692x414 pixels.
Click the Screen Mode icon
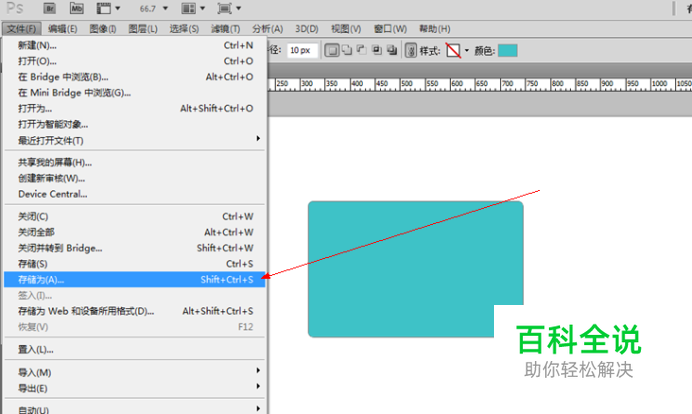point(225,8)
